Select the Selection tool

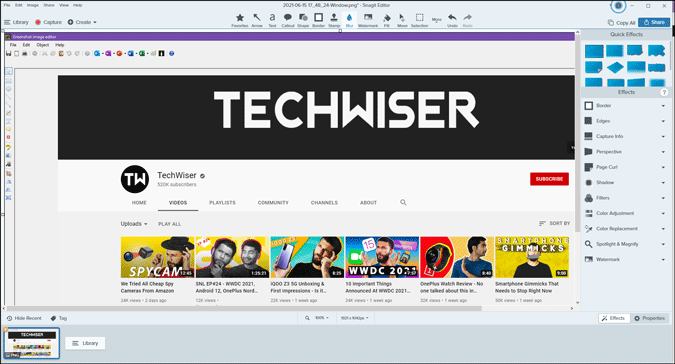[419, 20]
